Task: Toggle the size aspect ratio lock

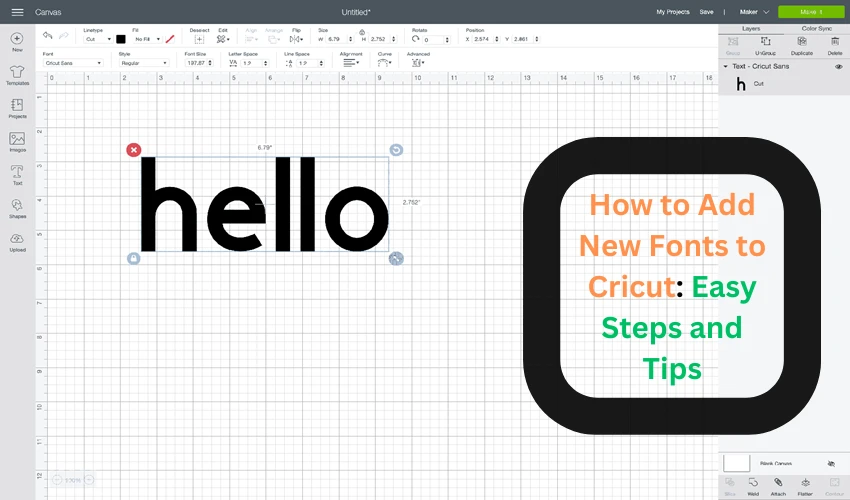Action: click(x=361, y=31)
